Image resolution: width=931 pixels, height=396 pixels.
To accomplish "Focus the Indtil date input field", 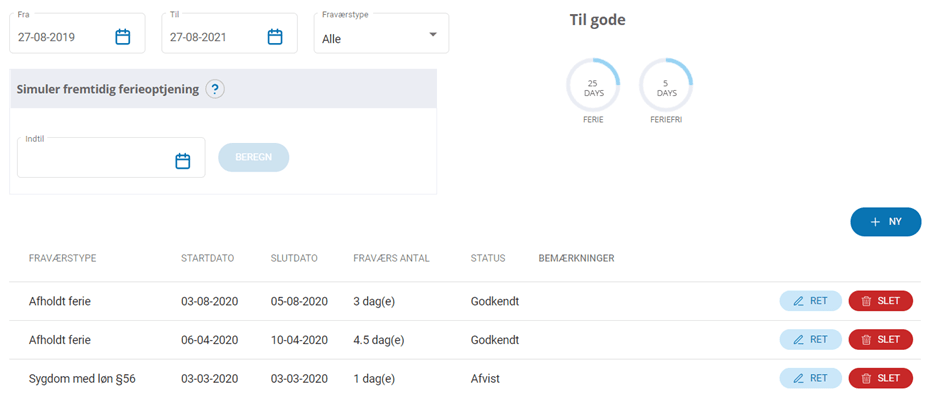I will pyautogui.click(x=111, y=157).
